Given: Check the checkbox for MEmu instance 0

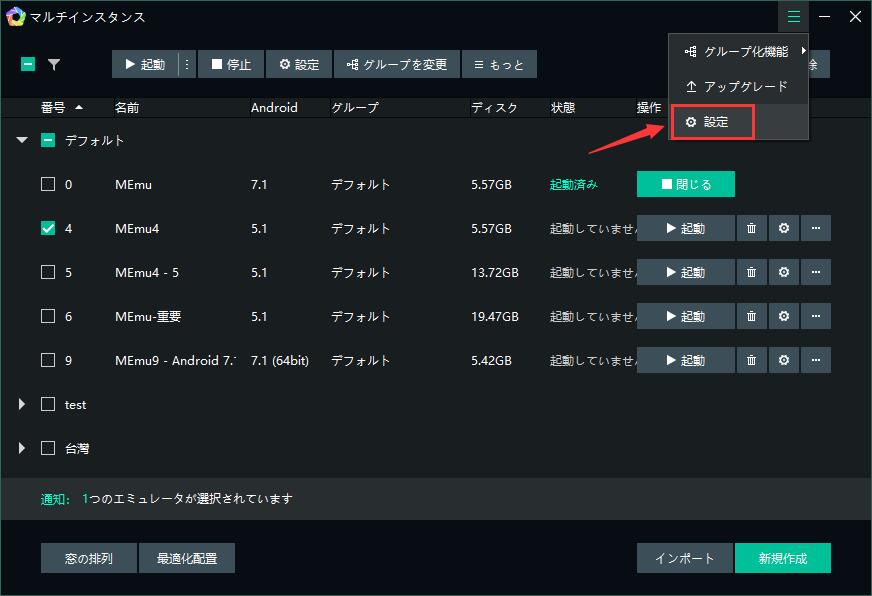Looking at the screenshot, I should [48, 184].
